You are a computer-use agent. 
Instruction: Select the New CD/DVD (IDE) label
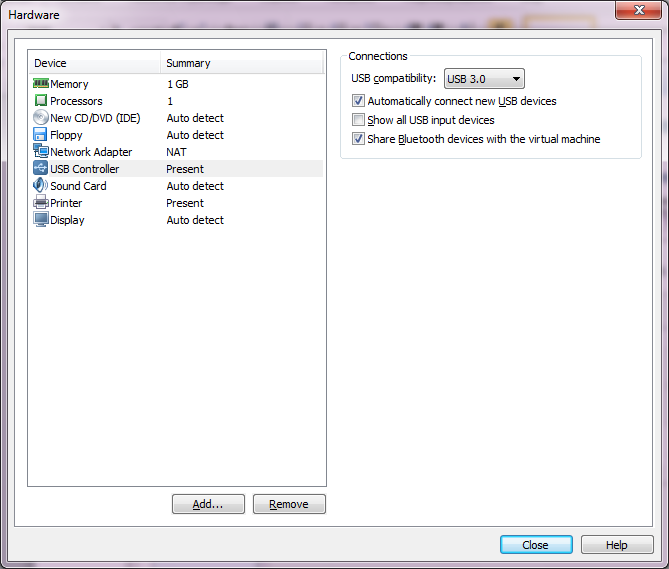[x=95, y=118]
